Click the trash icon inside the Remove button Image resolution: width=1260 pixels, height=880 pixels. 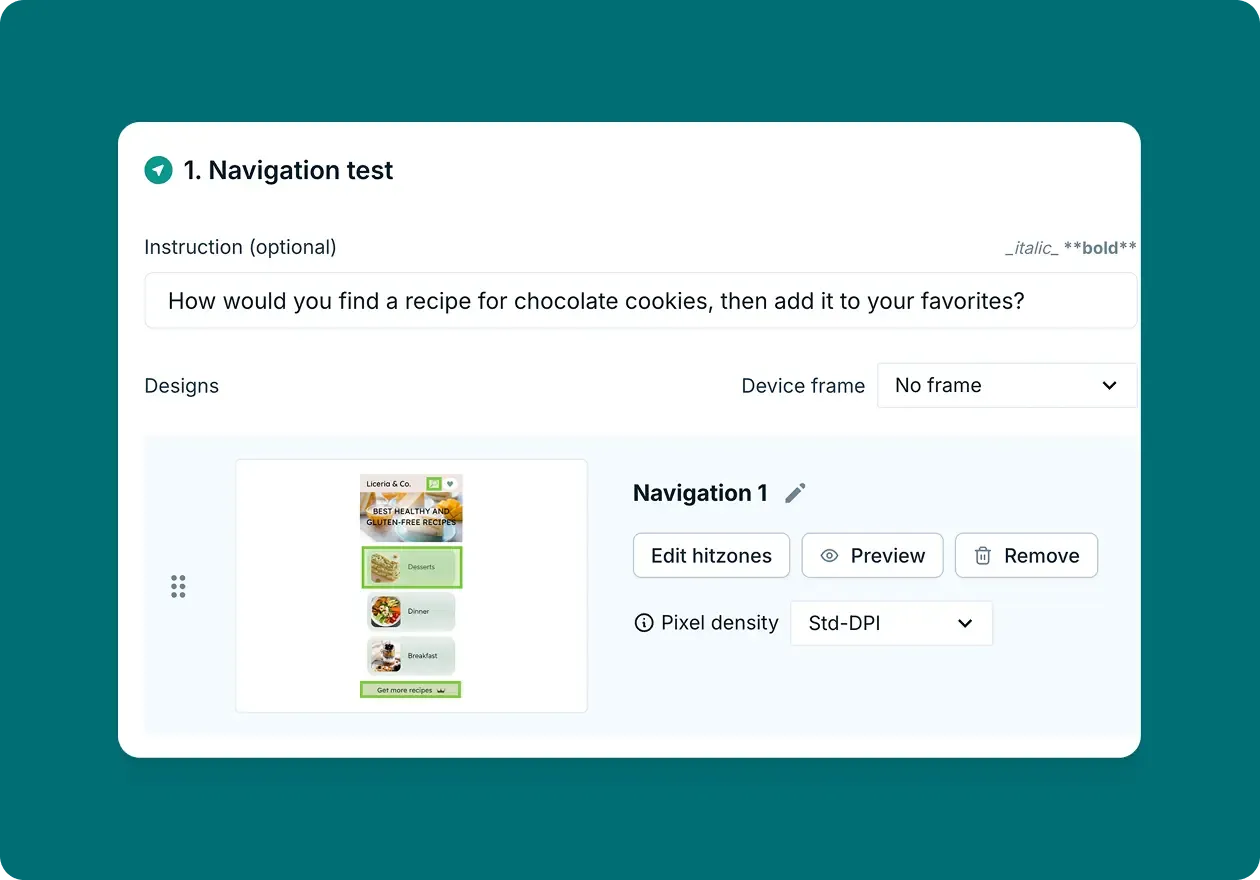(983, 555)
